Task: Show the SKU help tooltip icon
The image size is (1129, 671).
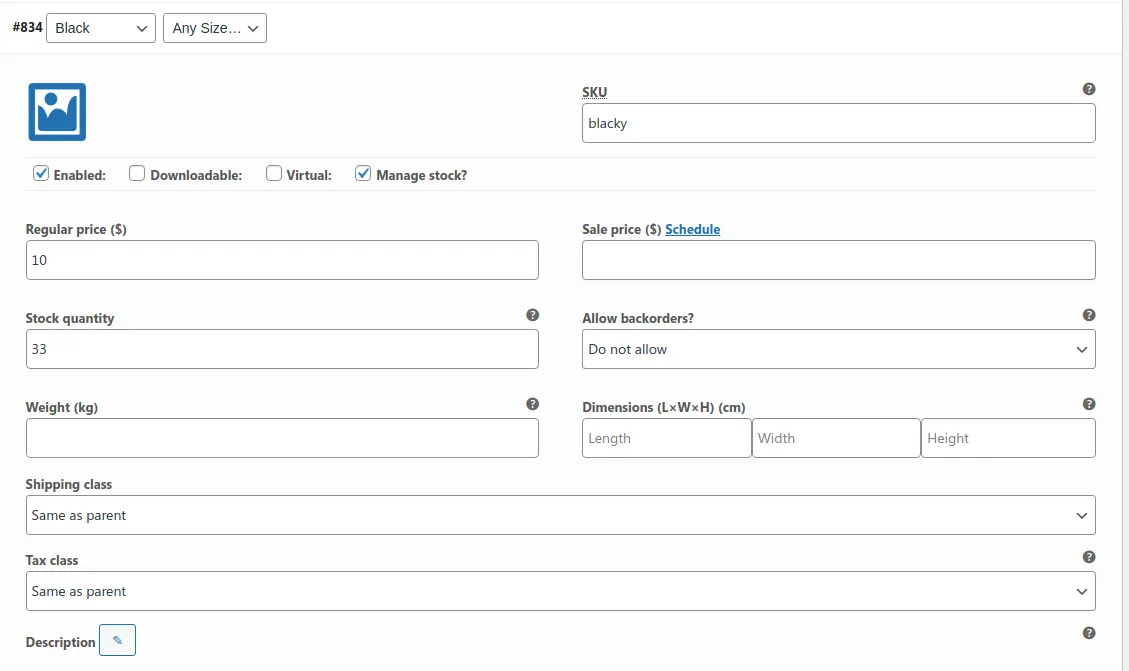Action: click(1089, 89)
